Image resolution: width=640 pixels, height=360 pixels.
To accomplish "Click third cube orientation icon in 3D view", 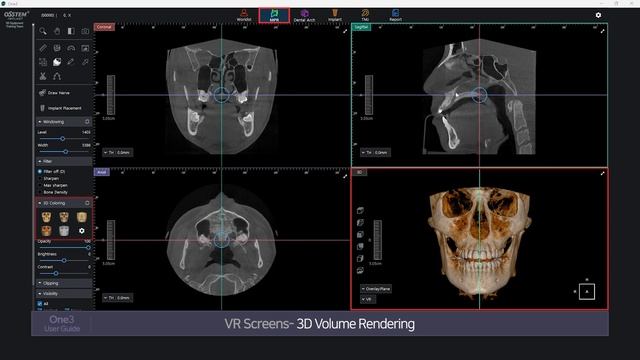I will point(360,234).
